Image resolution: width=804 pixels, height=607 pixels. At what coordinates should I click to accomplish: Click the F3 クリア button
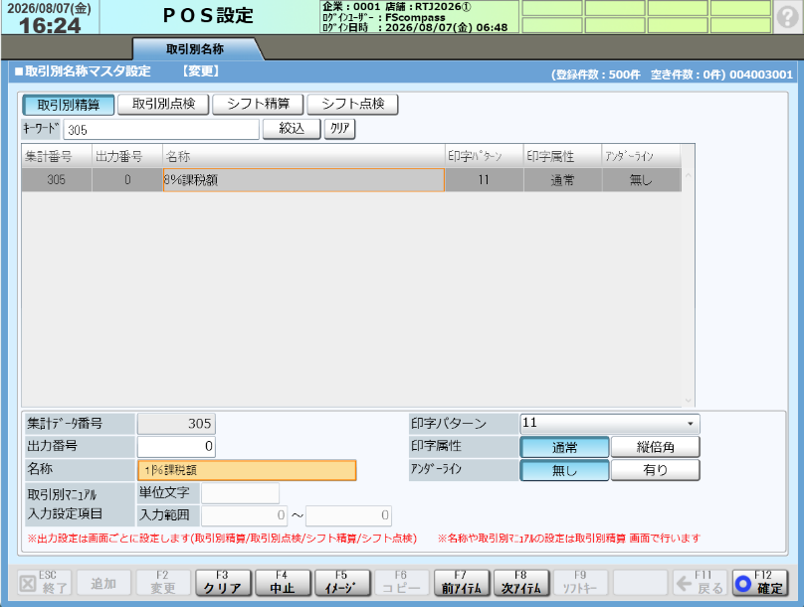(x=223, y=583)
